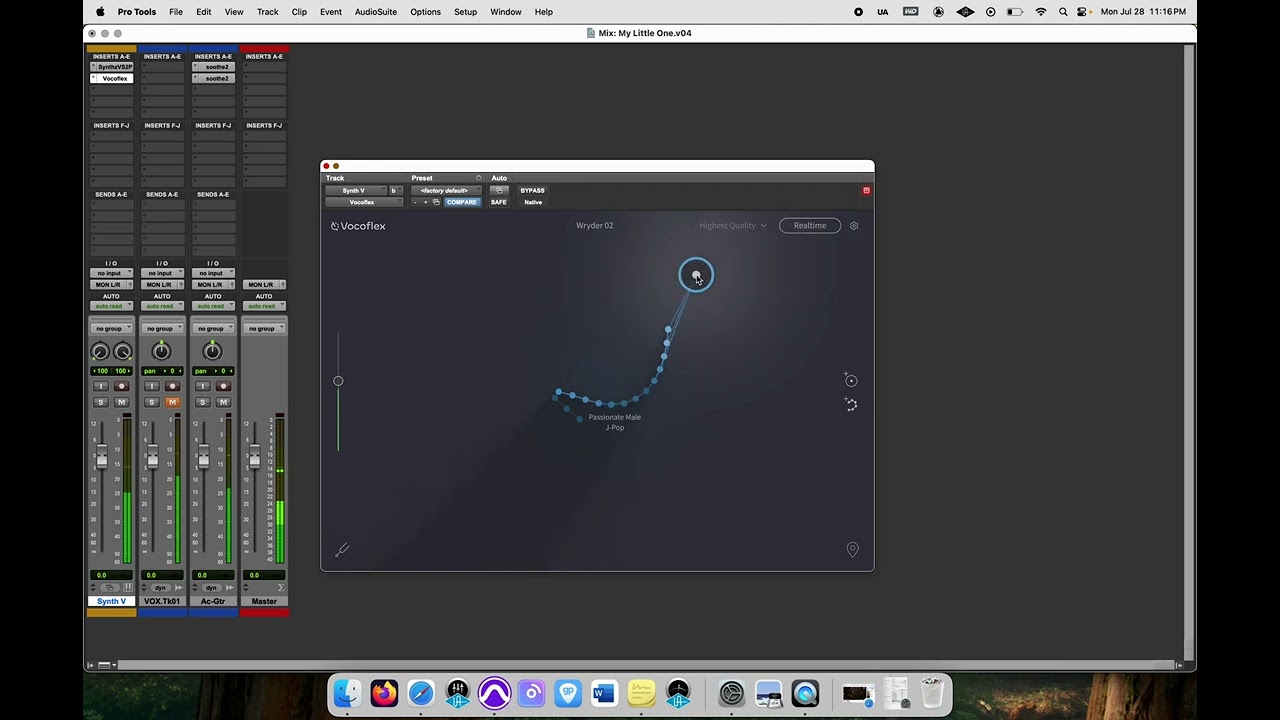
Task: Open Pro Tools from the Dock
Action: coord(494,693)
